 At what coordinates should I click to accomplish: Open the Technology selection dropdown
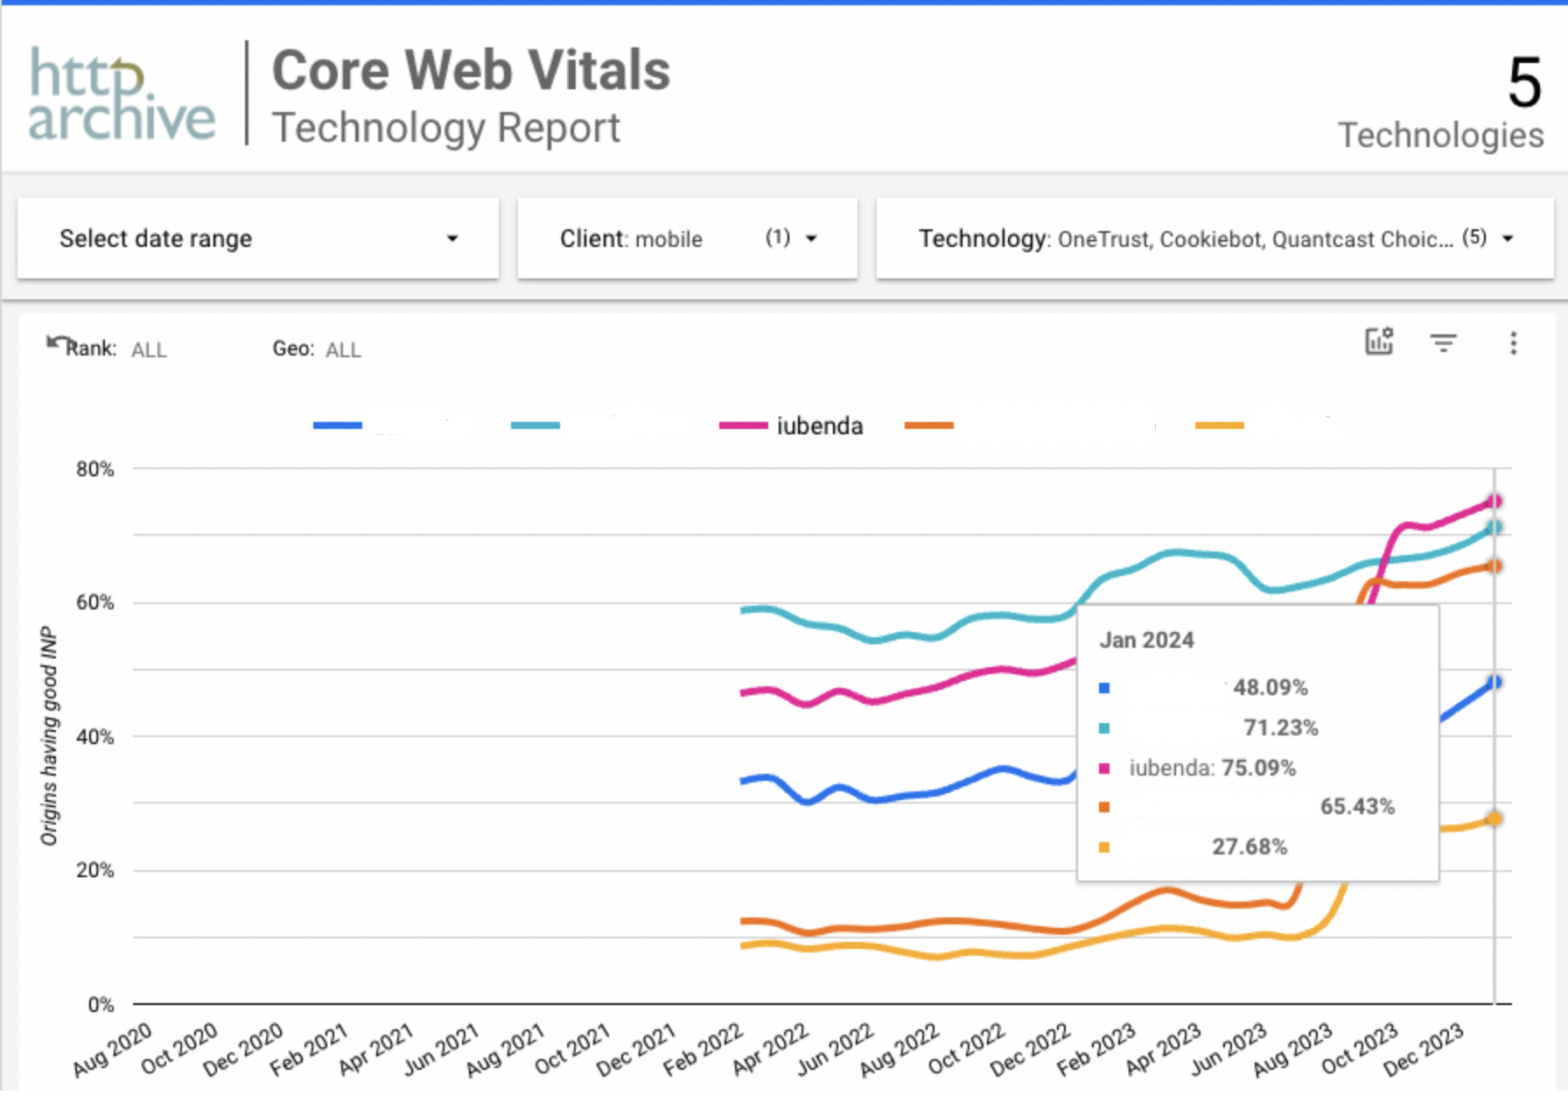click(x=1215, y=239)
